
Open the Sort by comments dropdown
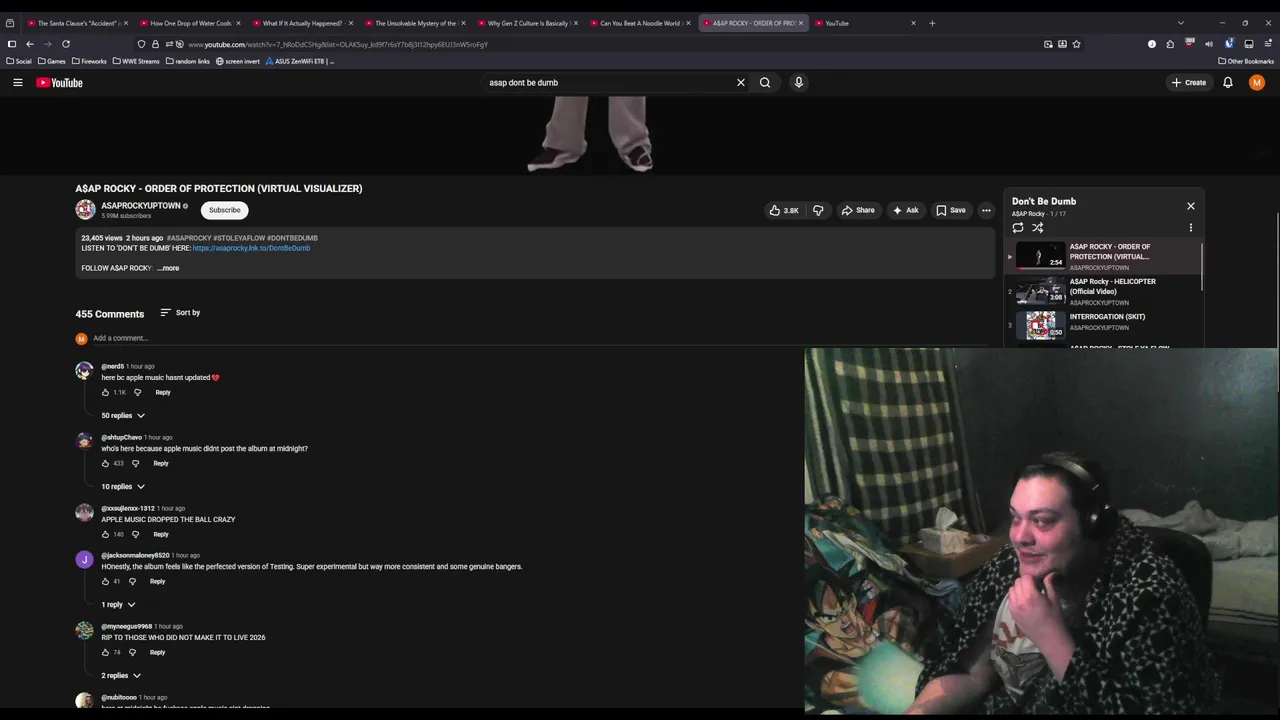coord(180,313)
